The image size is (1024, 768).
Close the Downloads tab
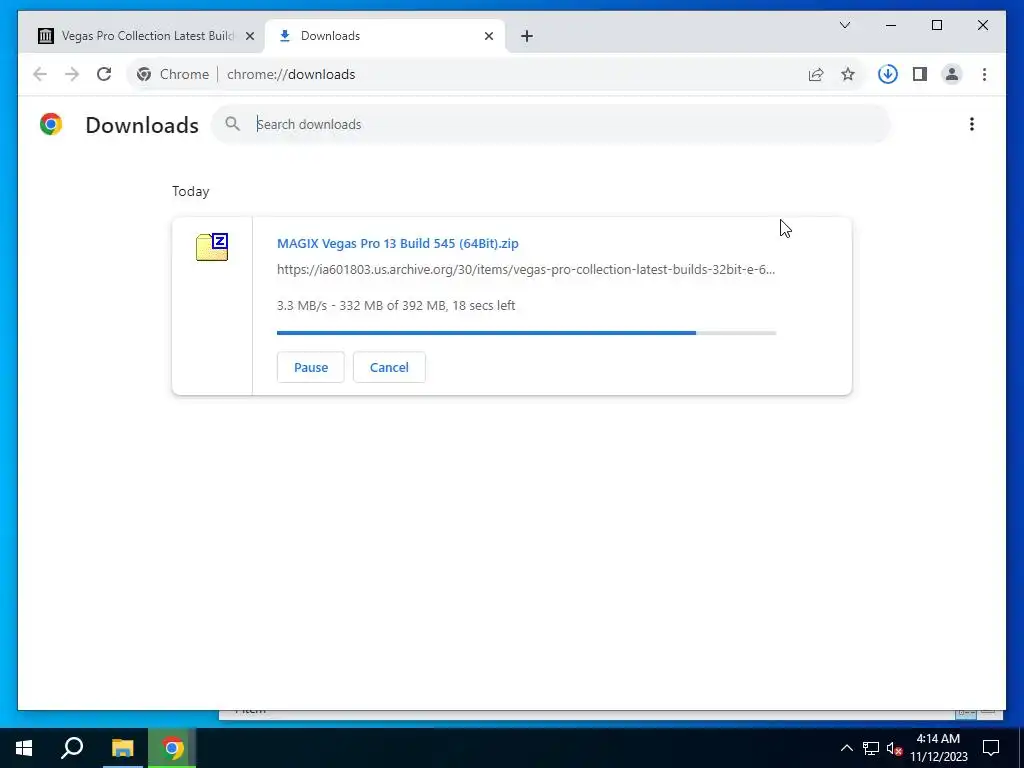(x=488, y=36)
